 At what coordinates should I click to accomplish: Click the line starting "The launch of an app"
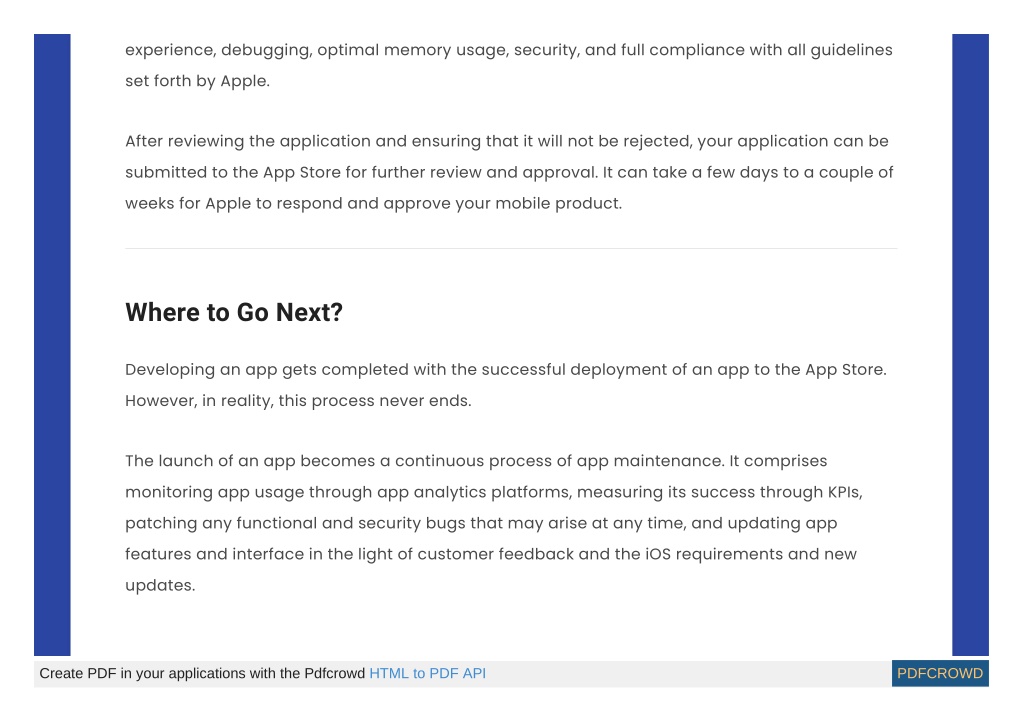coord(476,461)
